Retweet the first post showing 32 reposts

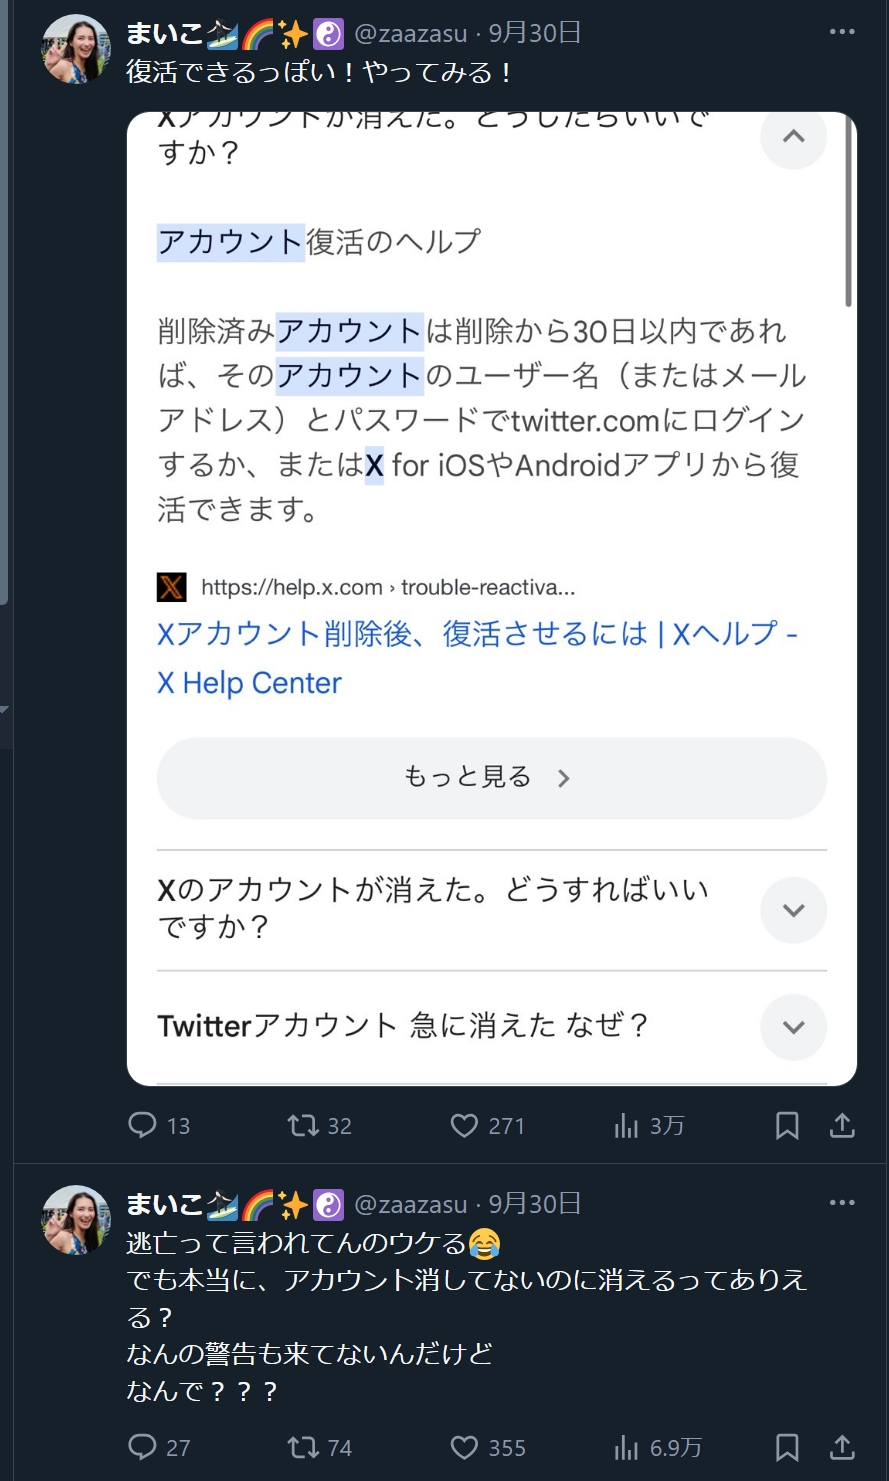click(301, 1126)
